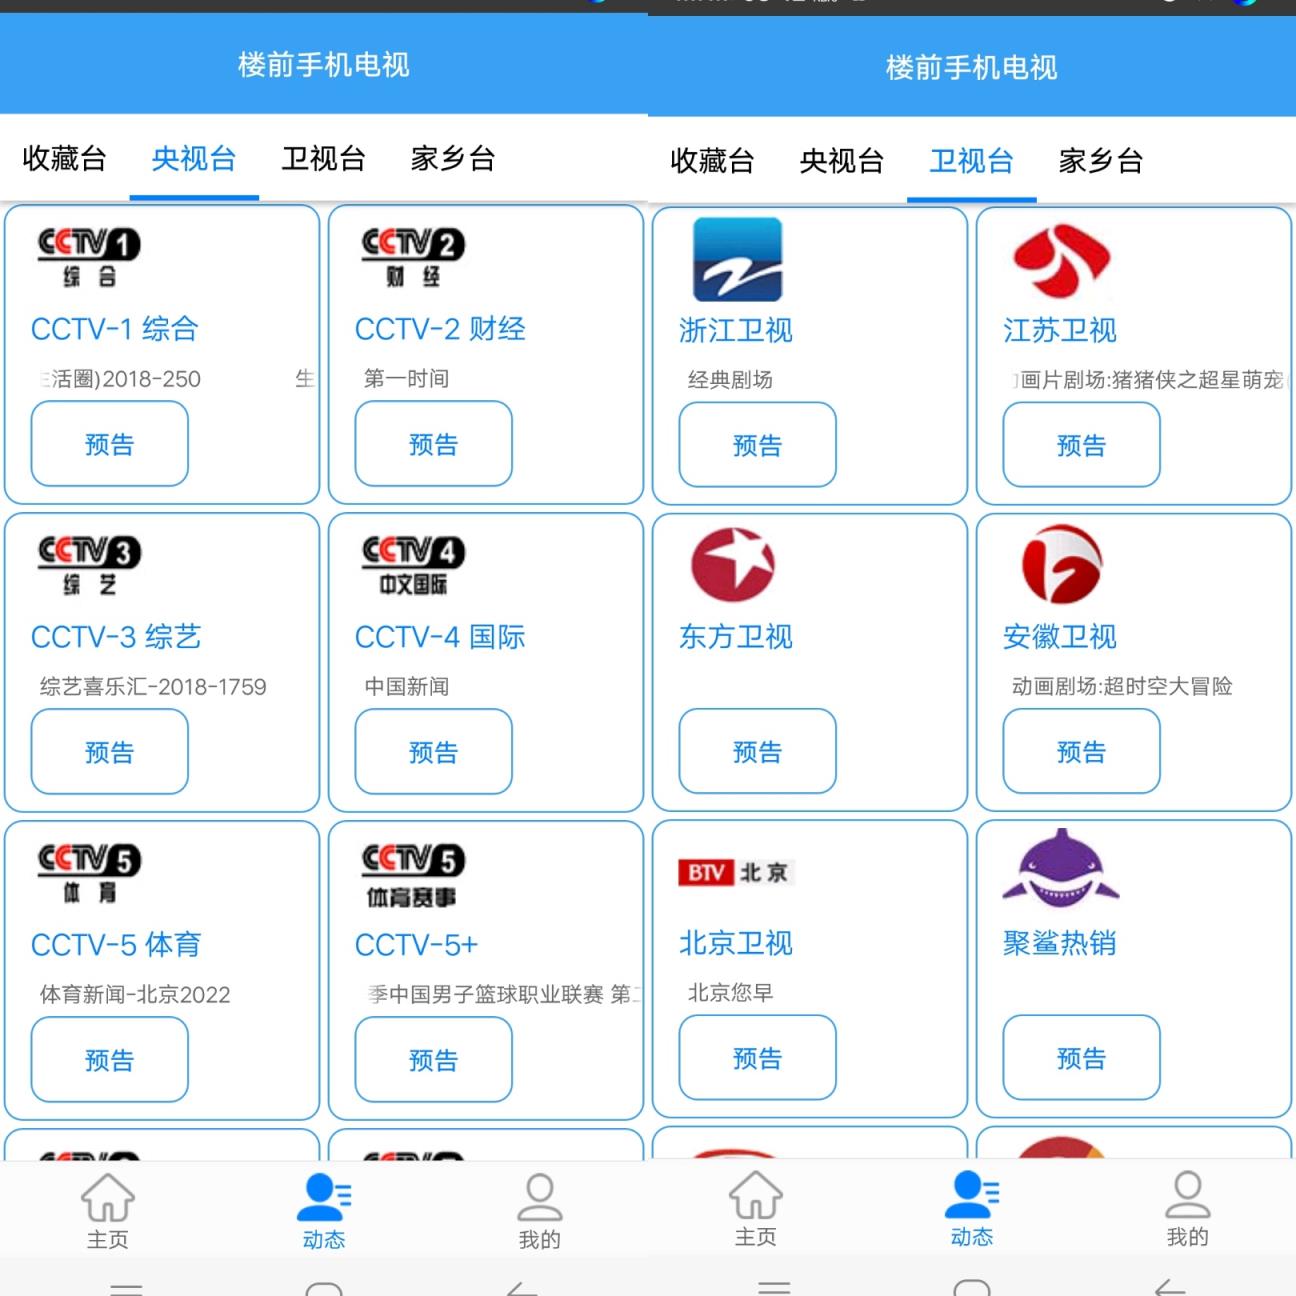
Task: Tap the 安徽卫视 channel icon
Action: click(1061, 564)
